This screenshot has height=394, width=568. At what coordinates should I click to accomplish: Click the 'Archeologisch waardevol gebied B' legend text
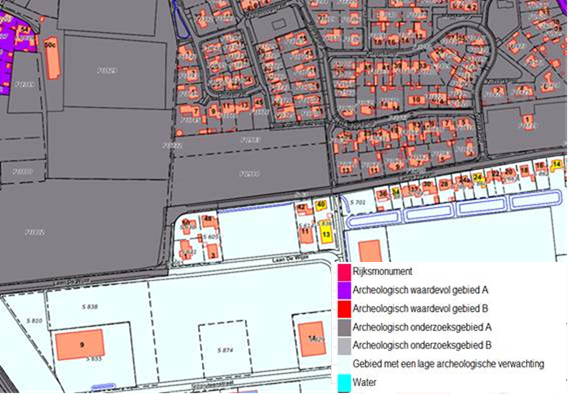click(420, 309)
